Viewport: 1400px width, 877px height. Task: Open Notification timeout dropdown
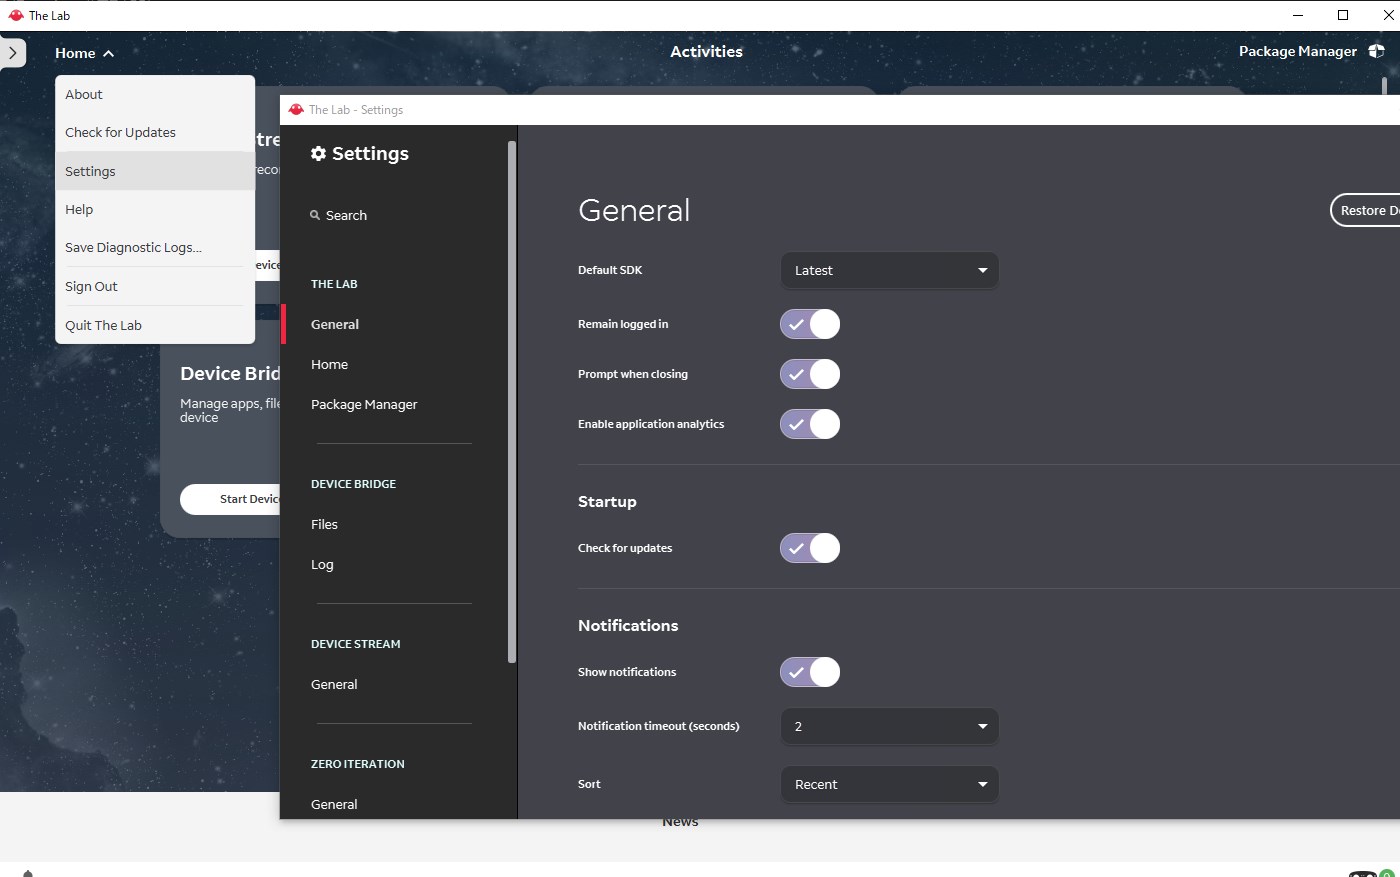(889, 726)
